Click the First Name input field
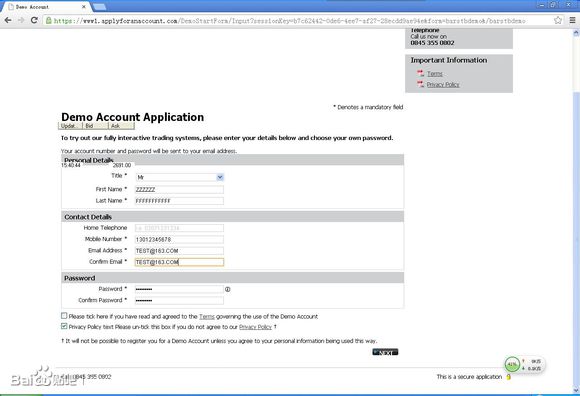The width and height of the screenshot is (580, 396). pyautogui.click(x=179, y=189)
